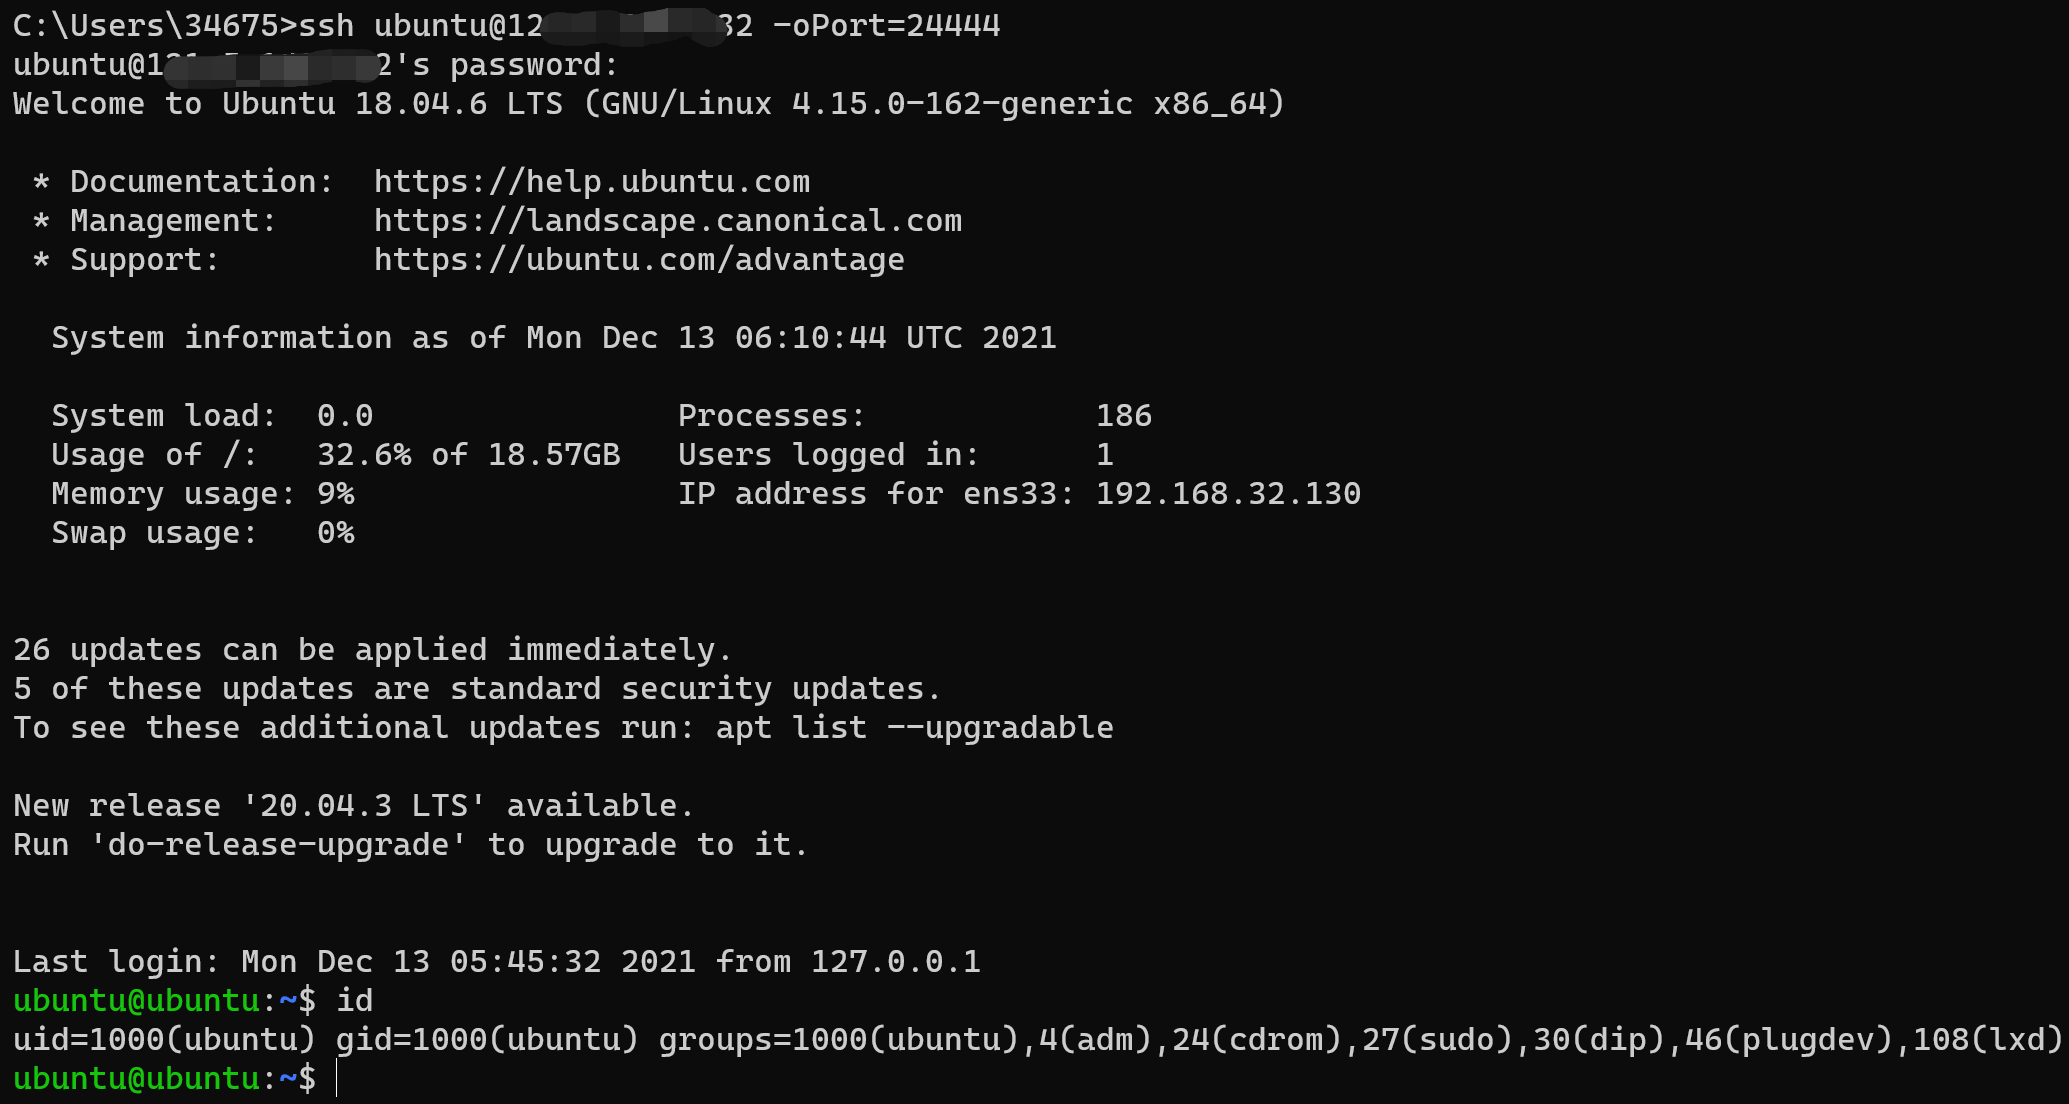Click the System information date line
The width and height of the screenshot is (2069, 1104).
[554, 338]
